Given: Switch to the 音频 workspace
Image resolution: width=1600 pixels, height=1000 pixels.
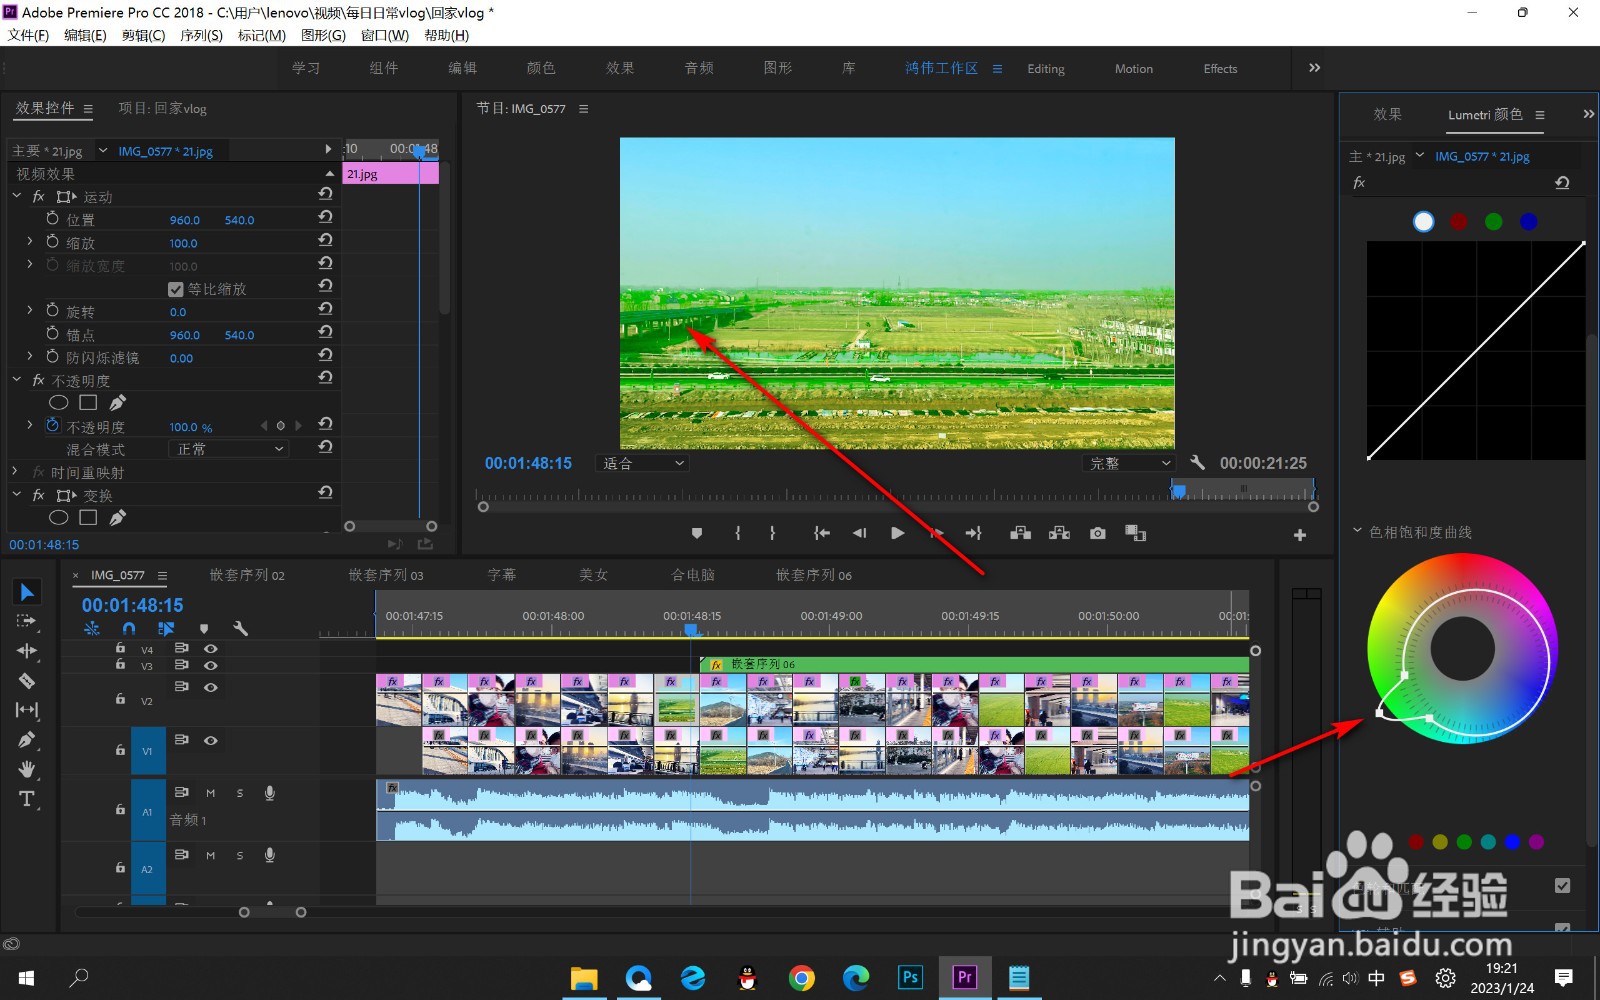Looking at the screenshot, I should (699, 68).
